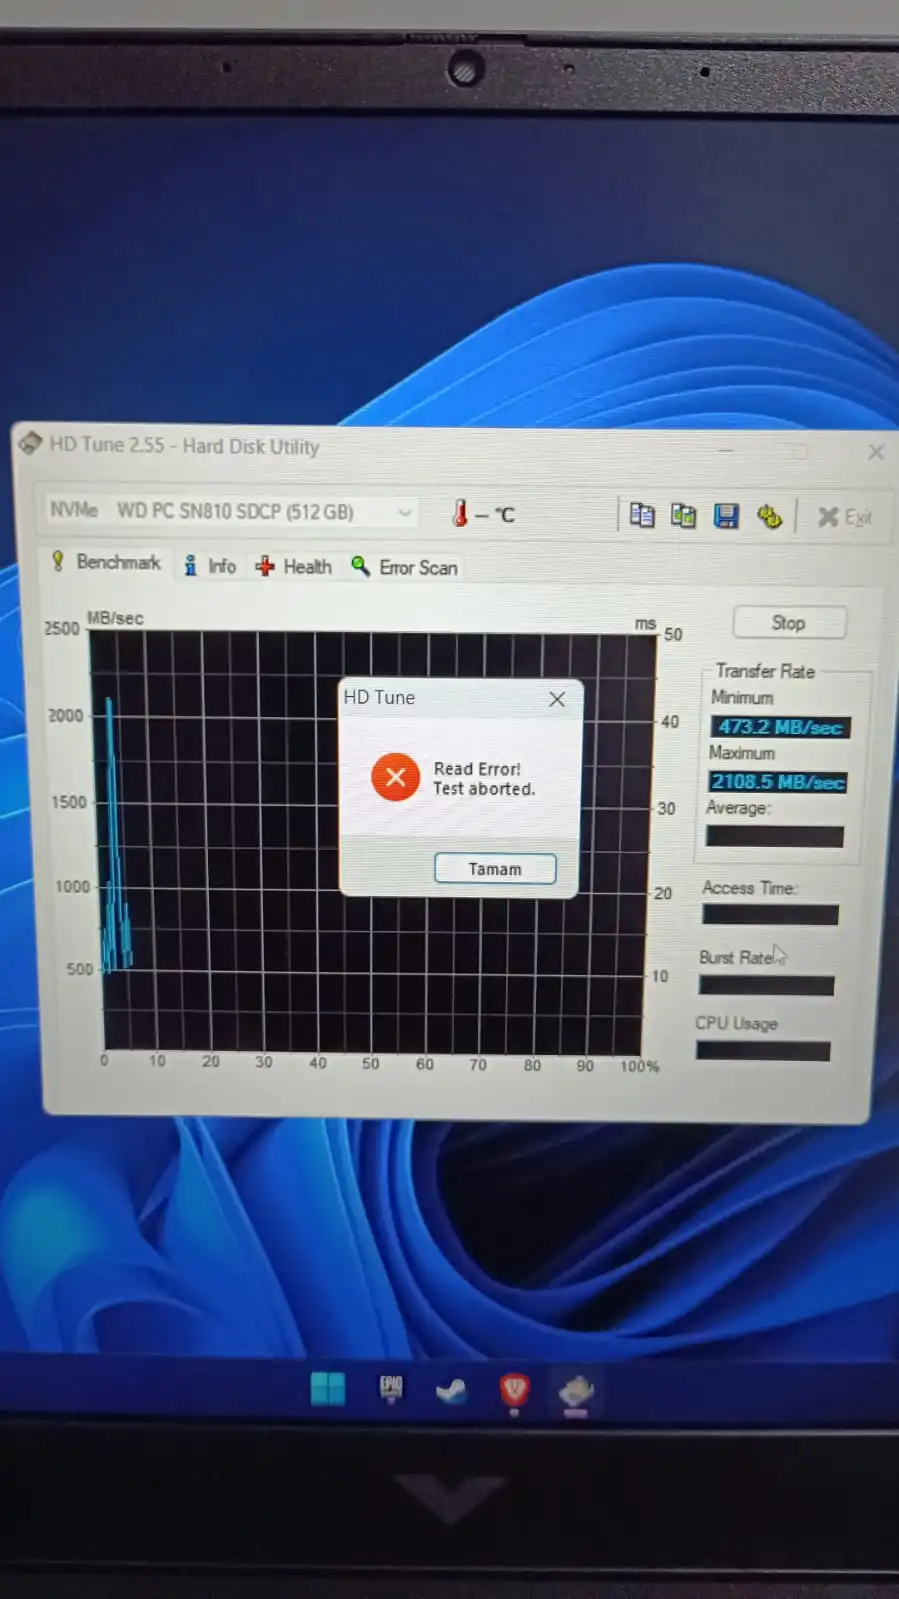Close the HD Tune main window
This screenshot has height=1599, width=899.
tap(876, 452)
